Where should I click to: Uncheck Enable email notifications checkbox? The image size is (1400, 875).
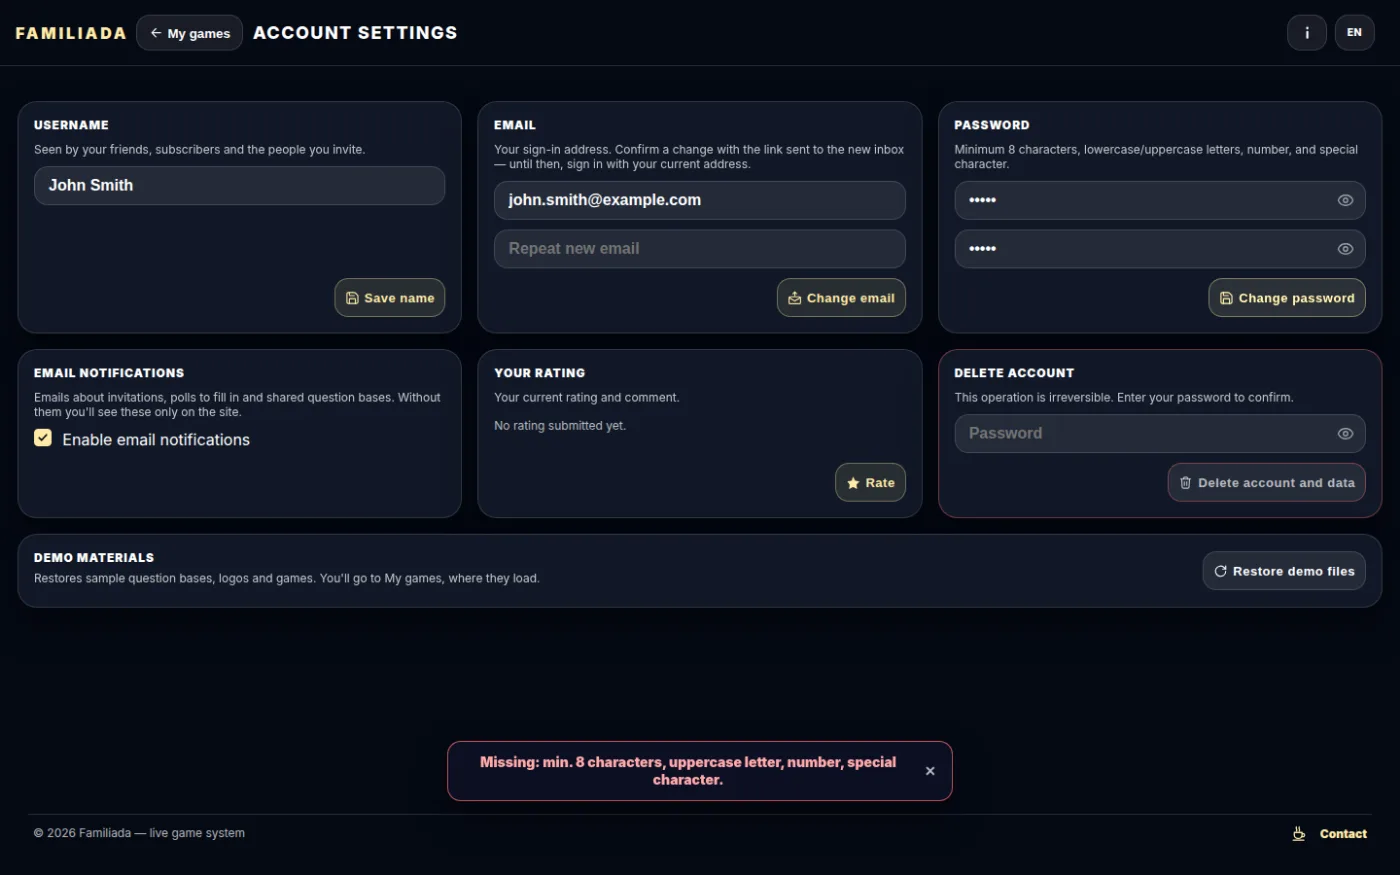coord(43,438)
